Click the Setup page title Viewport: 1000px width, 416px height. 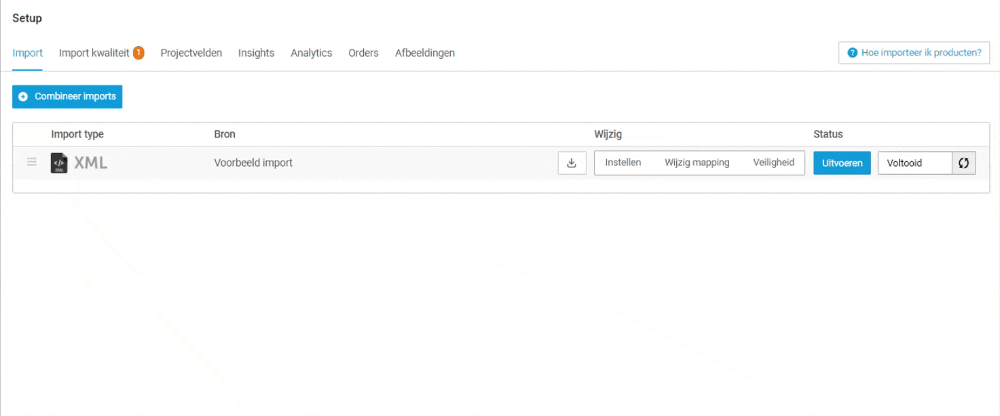(x=27, y=19)
